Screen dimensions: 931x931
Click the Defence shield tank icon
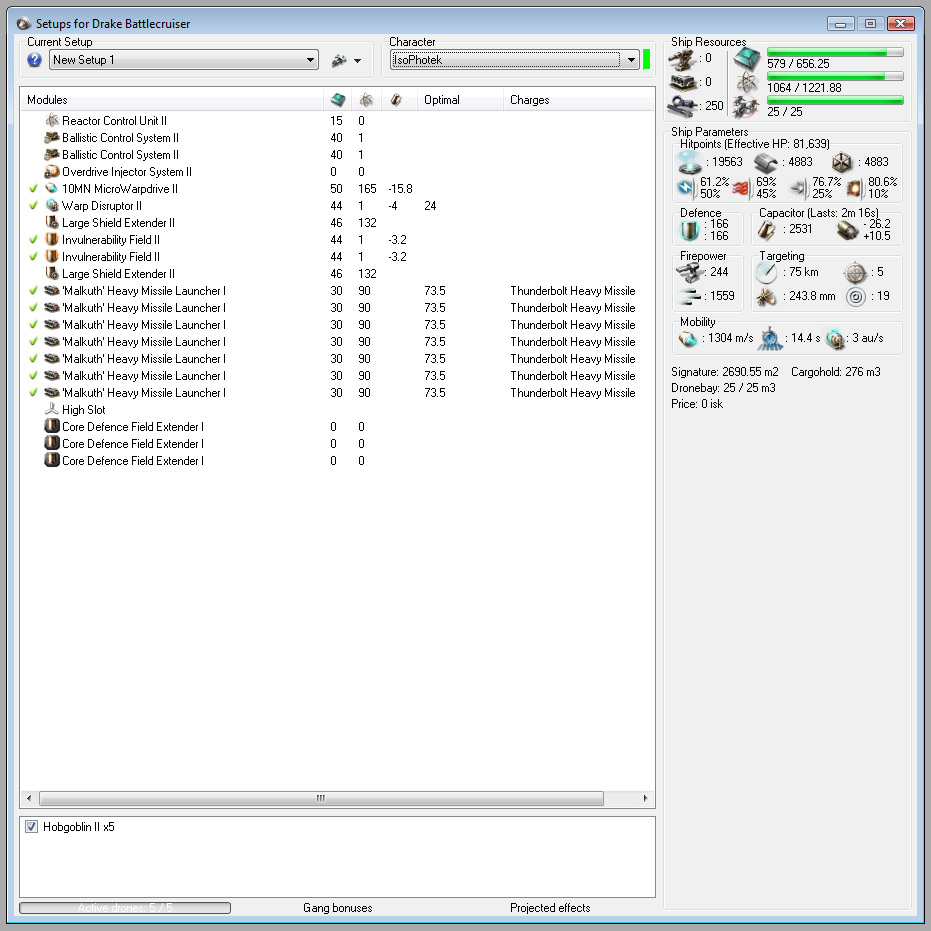point(690,230)
